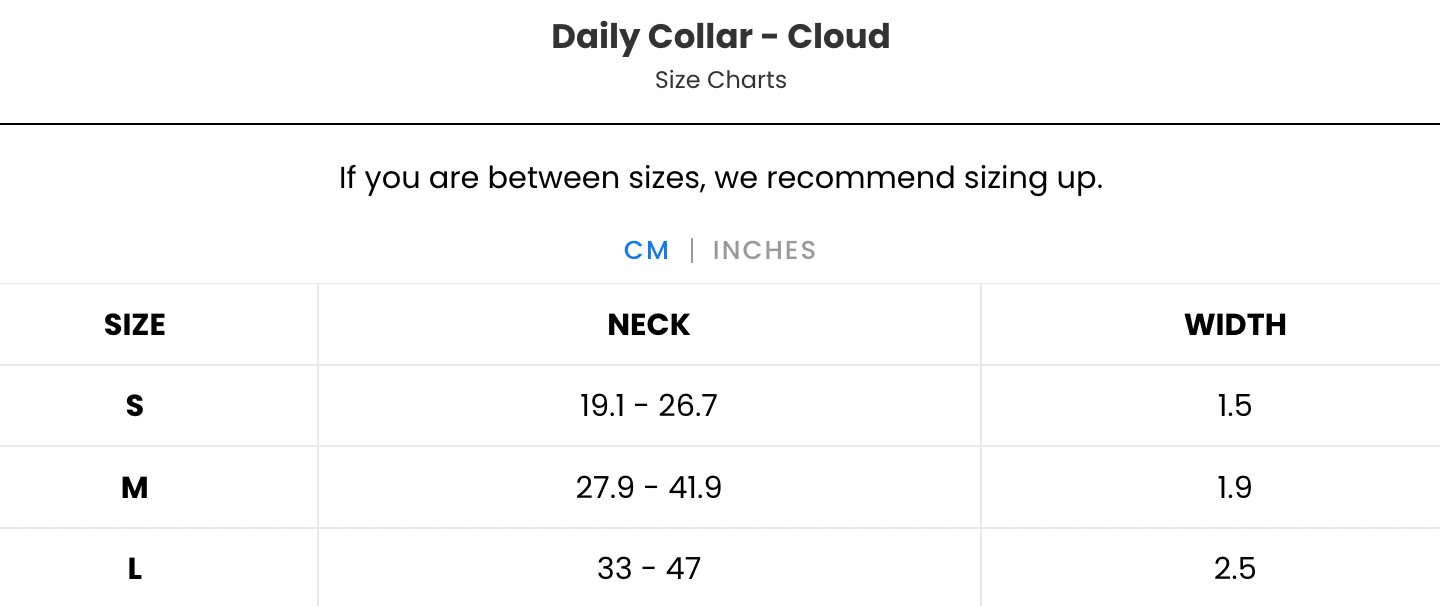Select the WIDTH column header

click(x=1235, y=324)
